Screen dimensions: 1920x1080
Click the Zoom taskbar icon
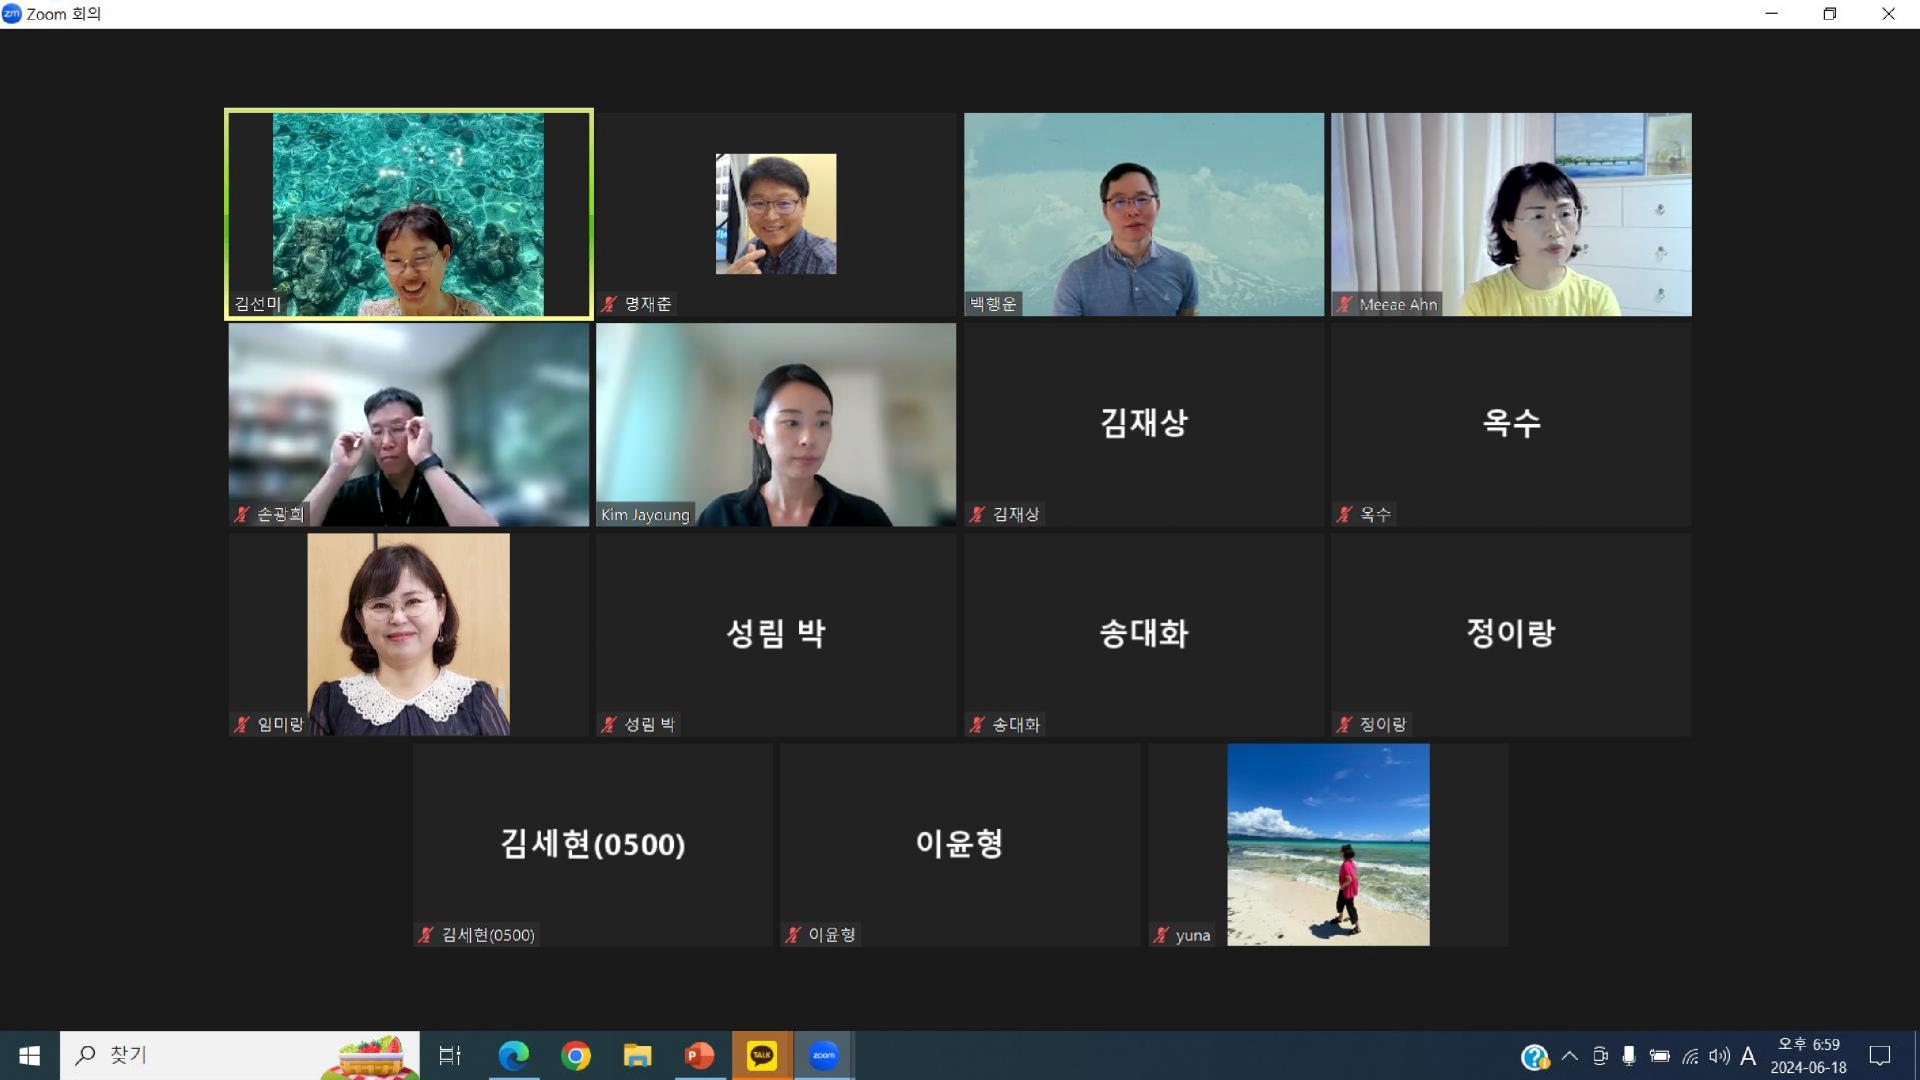click(824, 1055)
